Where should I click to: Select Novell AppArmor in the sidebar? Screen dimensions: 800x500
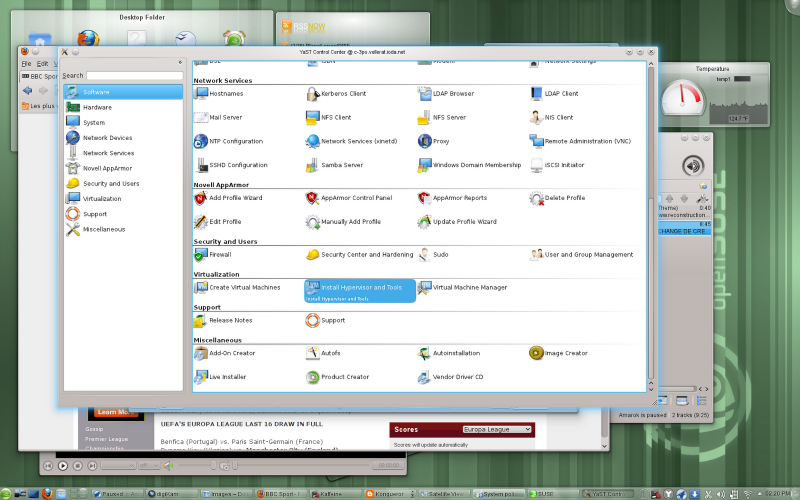(x=123, y=168)
